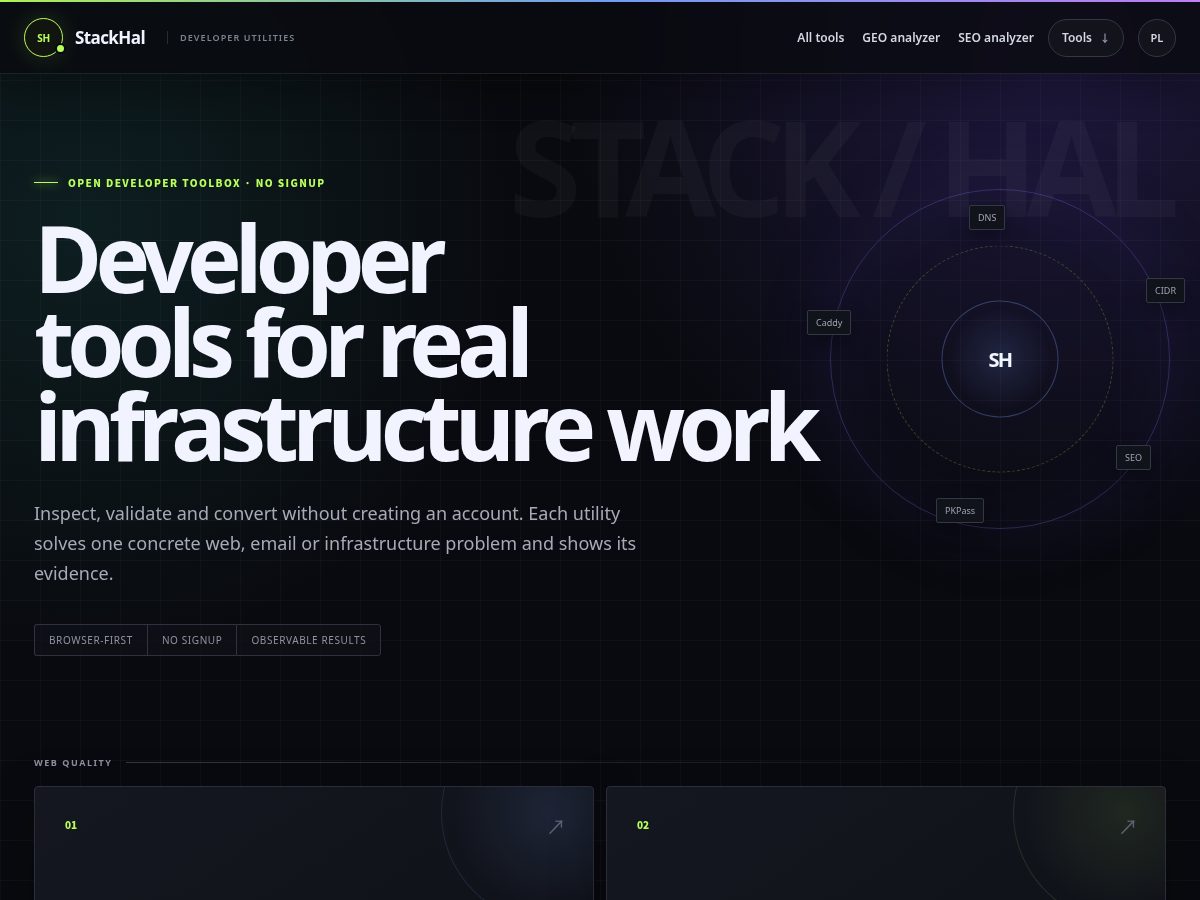Select the DNS orbit tag
Screen dimensions: 1200x900
tap(987, 217)
